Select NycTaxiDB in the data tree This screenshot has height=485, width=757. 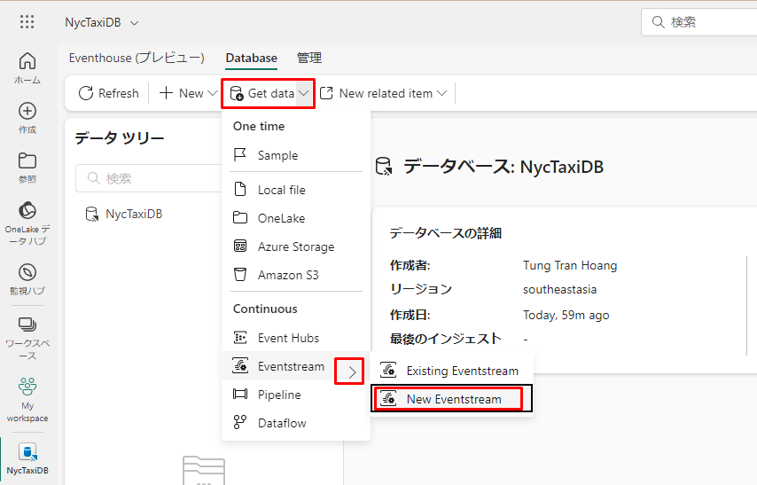(x=133, y=213)
